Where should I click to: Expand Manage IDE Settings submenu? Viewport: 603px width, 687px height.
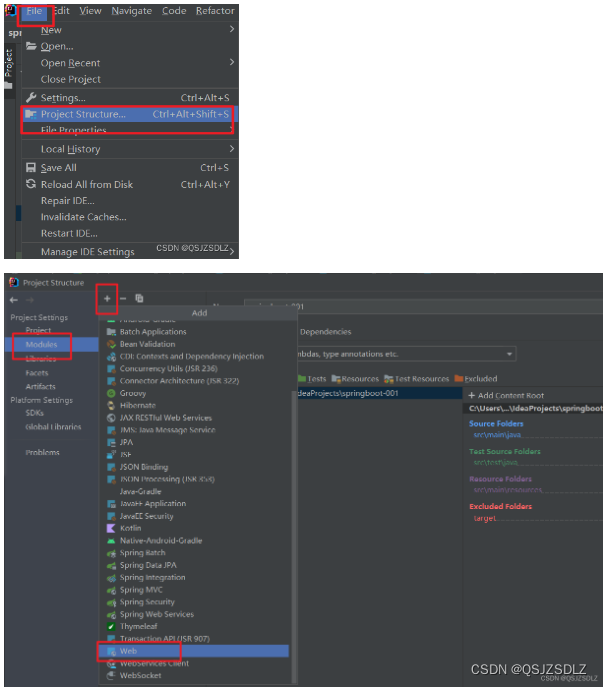coord(232,251)
